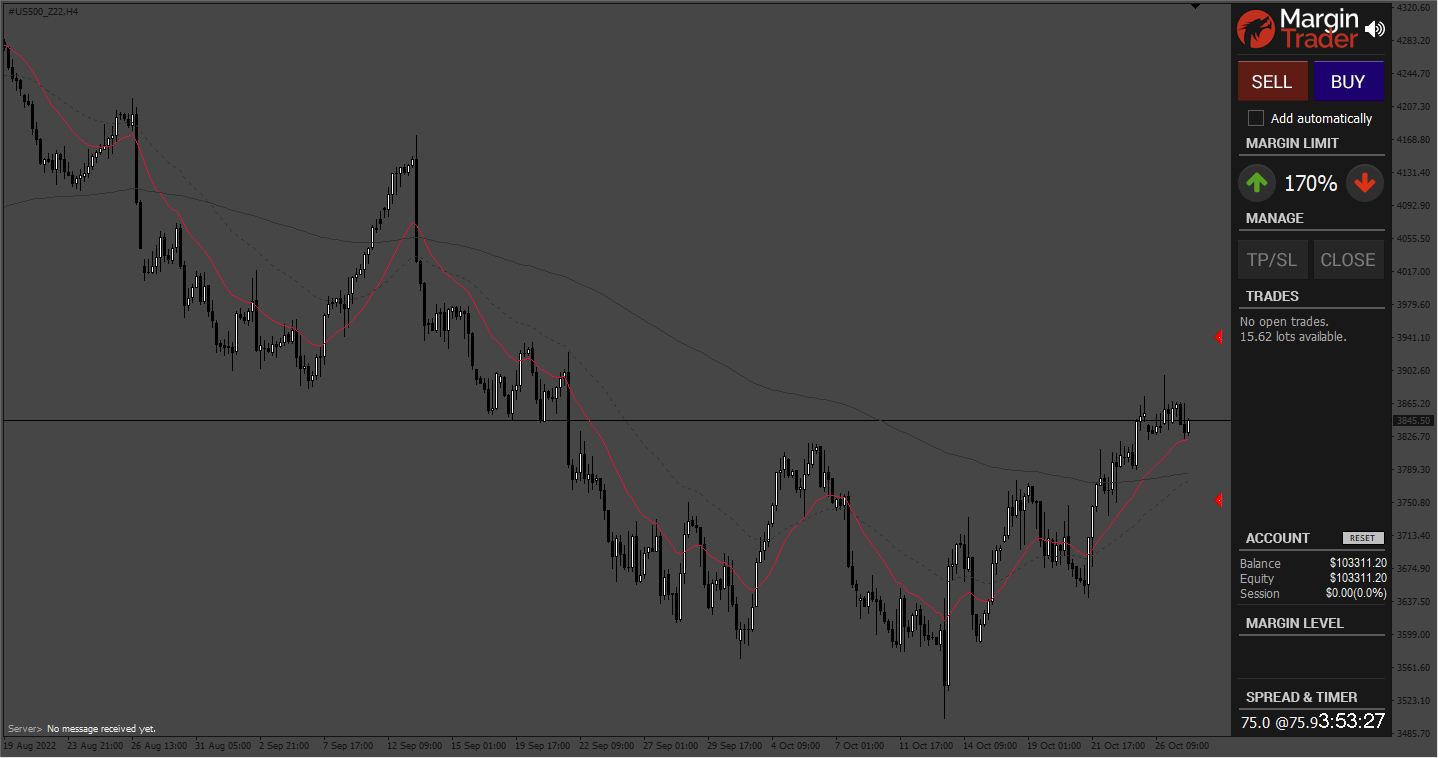Viewport: 1439px width, 758px height.
Task: Click the MARGIN LIMIT section header
Action: coord(1292,143)
